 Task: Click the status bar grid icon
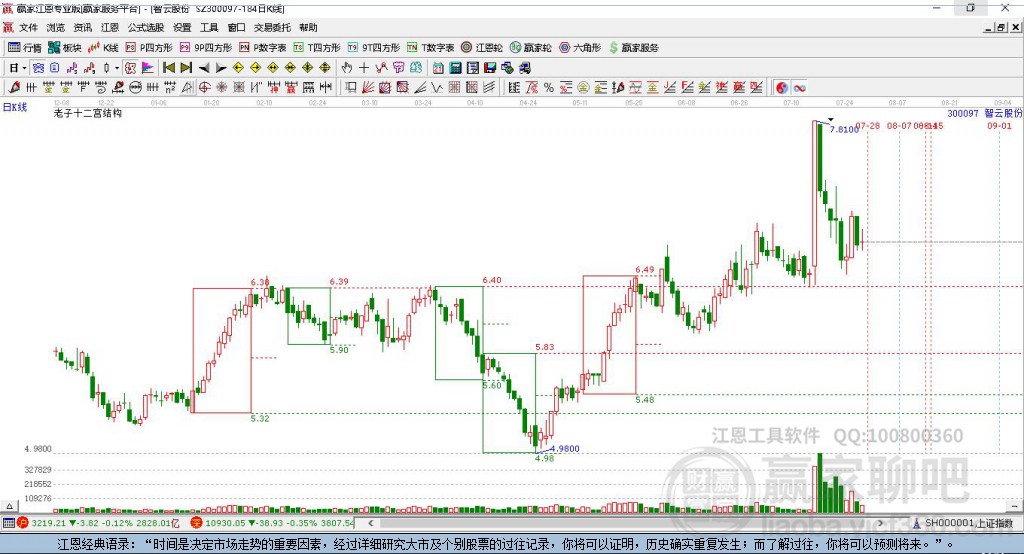8,523
